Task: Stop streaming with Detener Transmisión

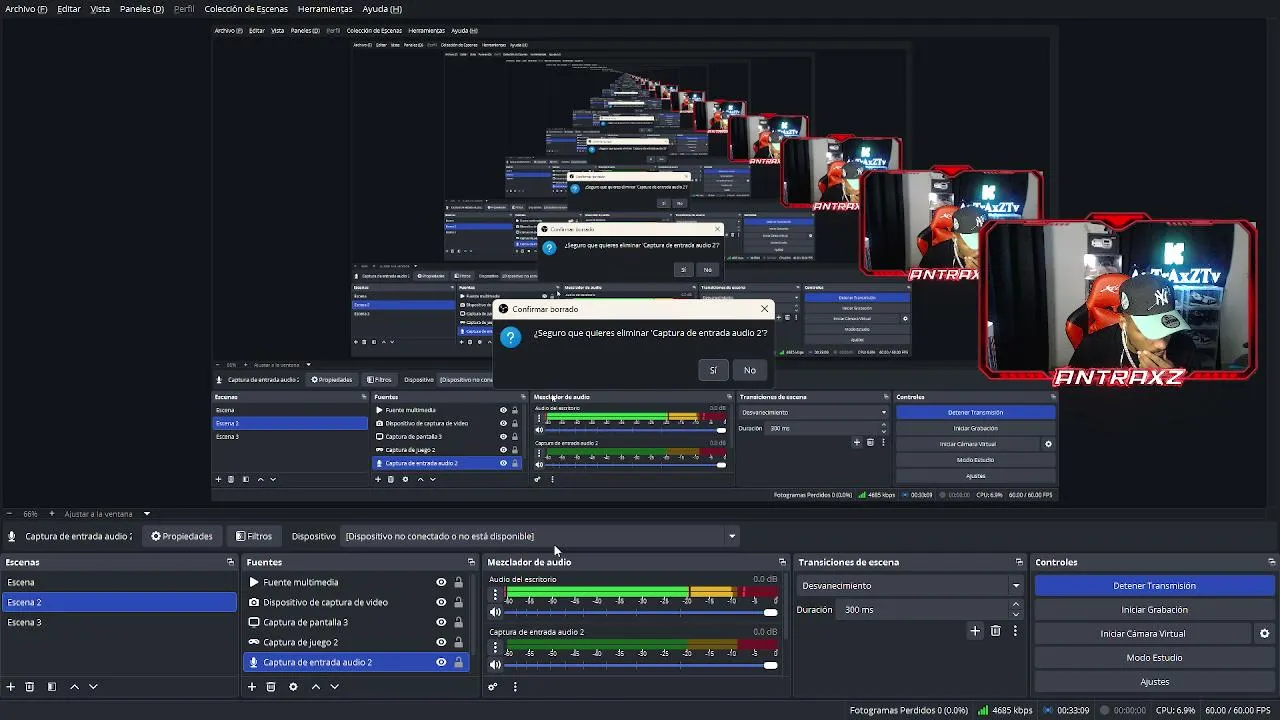Action: pos(1155,586)
